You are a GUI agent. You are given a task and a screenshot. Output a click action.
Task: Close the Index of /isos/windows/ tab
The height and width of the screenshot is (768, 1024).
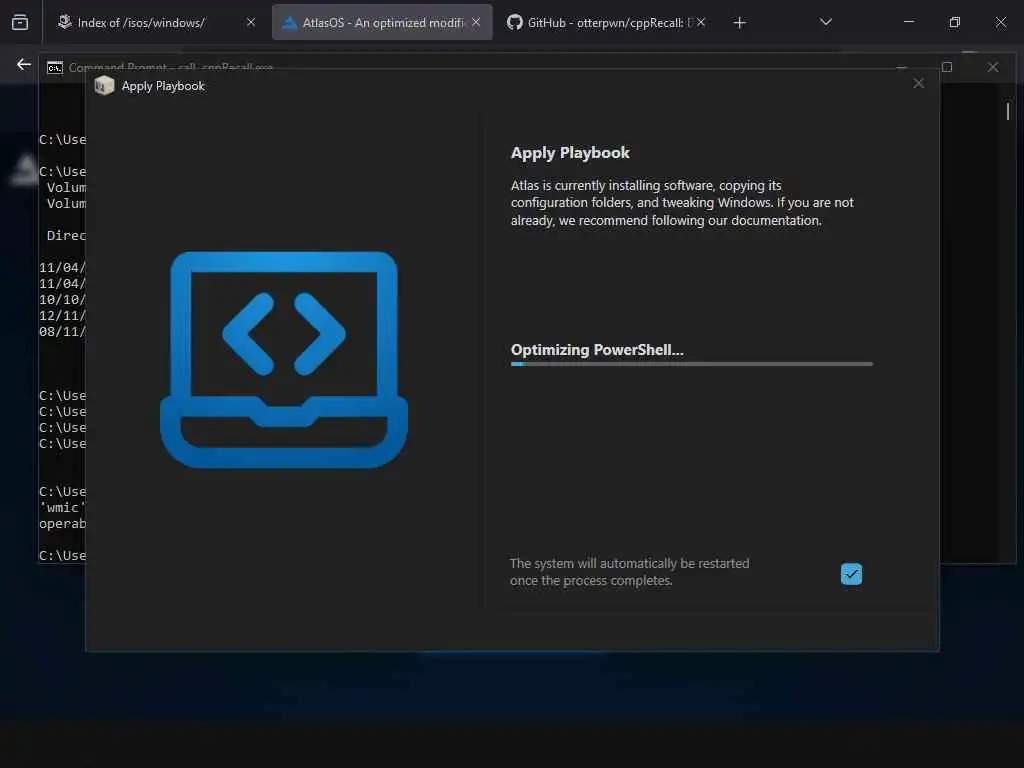(x=251, y=22)
